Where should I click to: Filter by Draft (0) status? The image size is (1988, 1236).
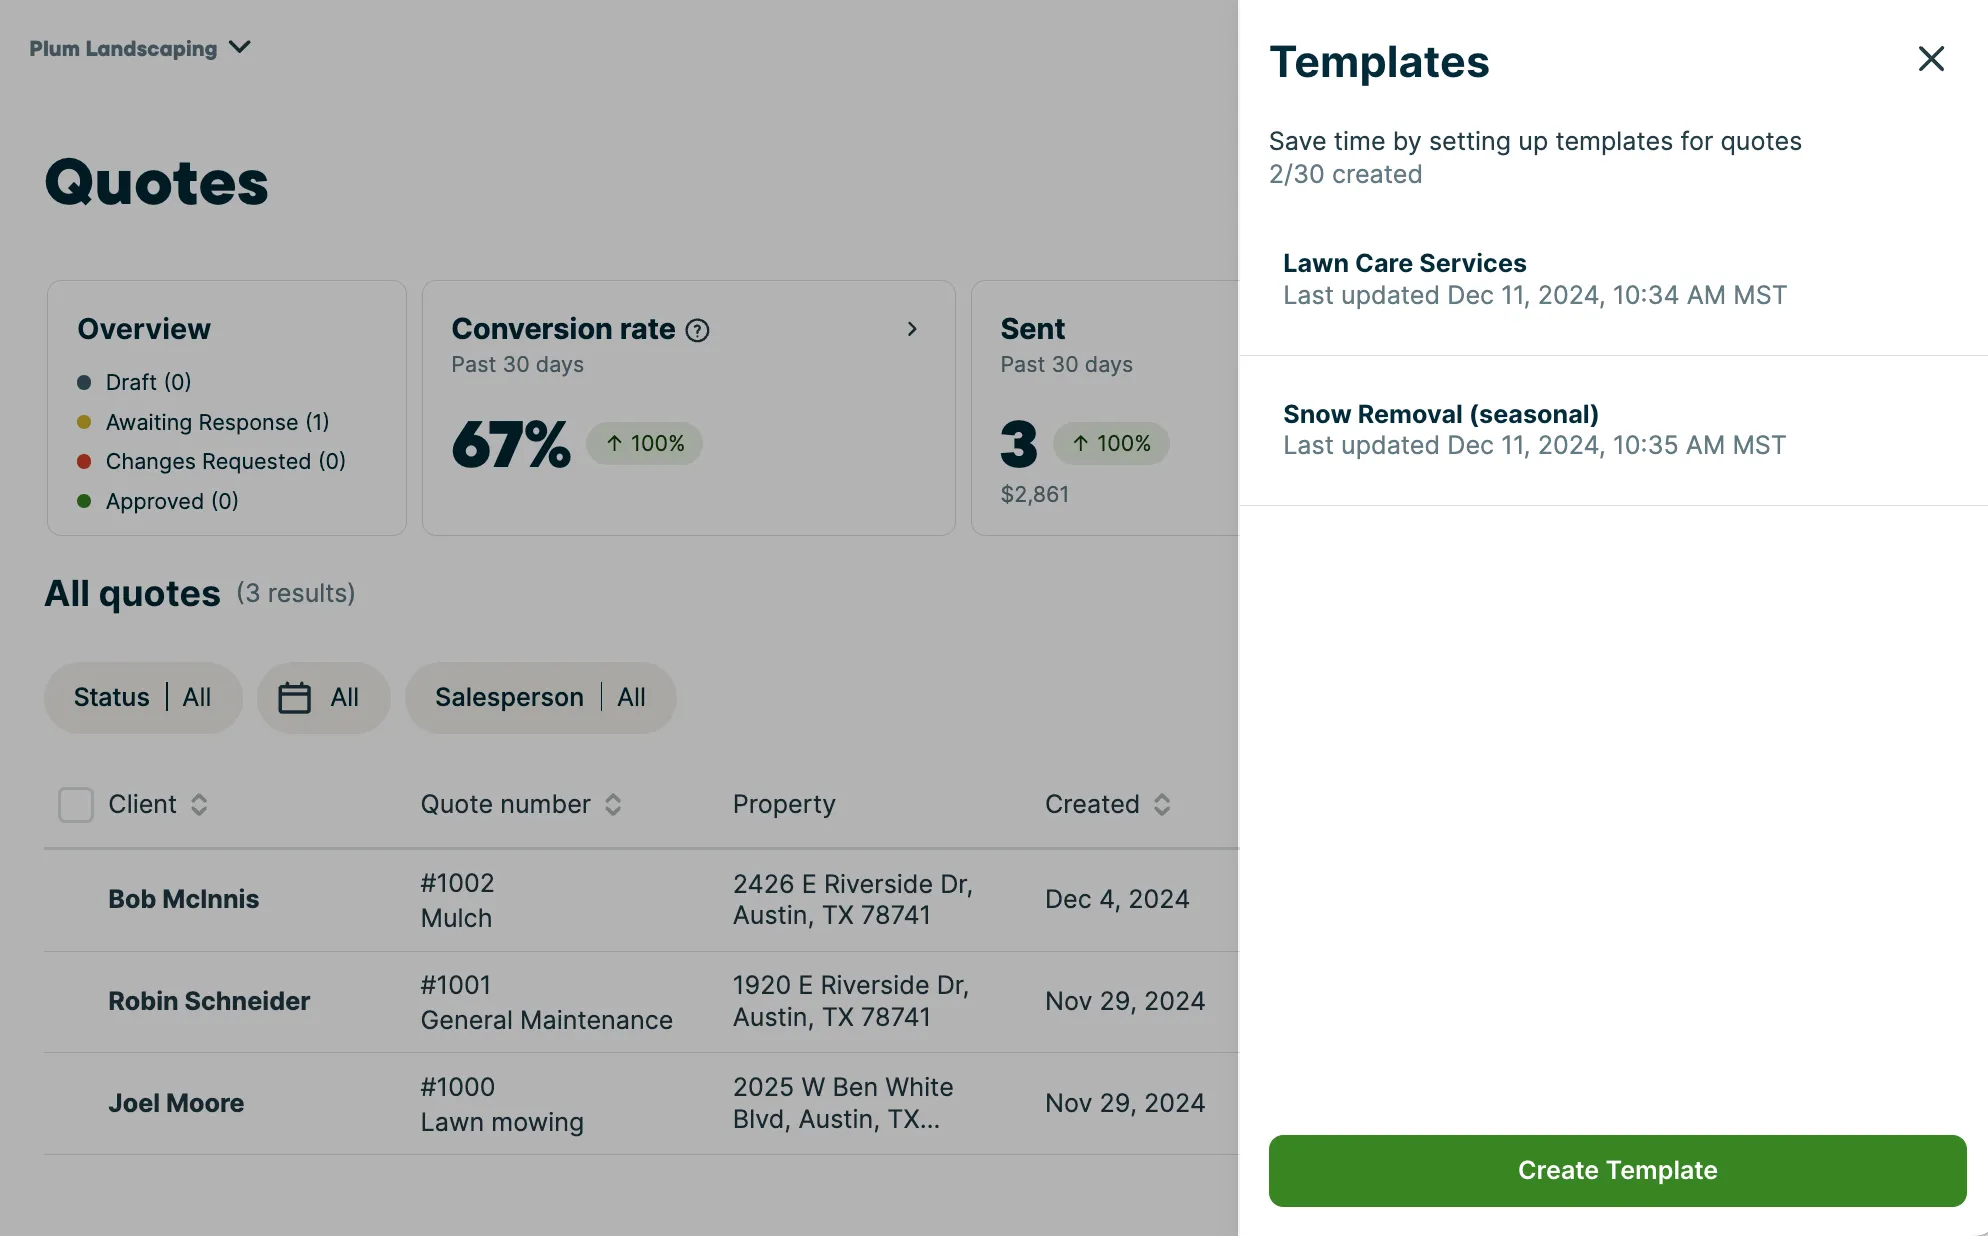pyautogui.click(x=134, y=382)
